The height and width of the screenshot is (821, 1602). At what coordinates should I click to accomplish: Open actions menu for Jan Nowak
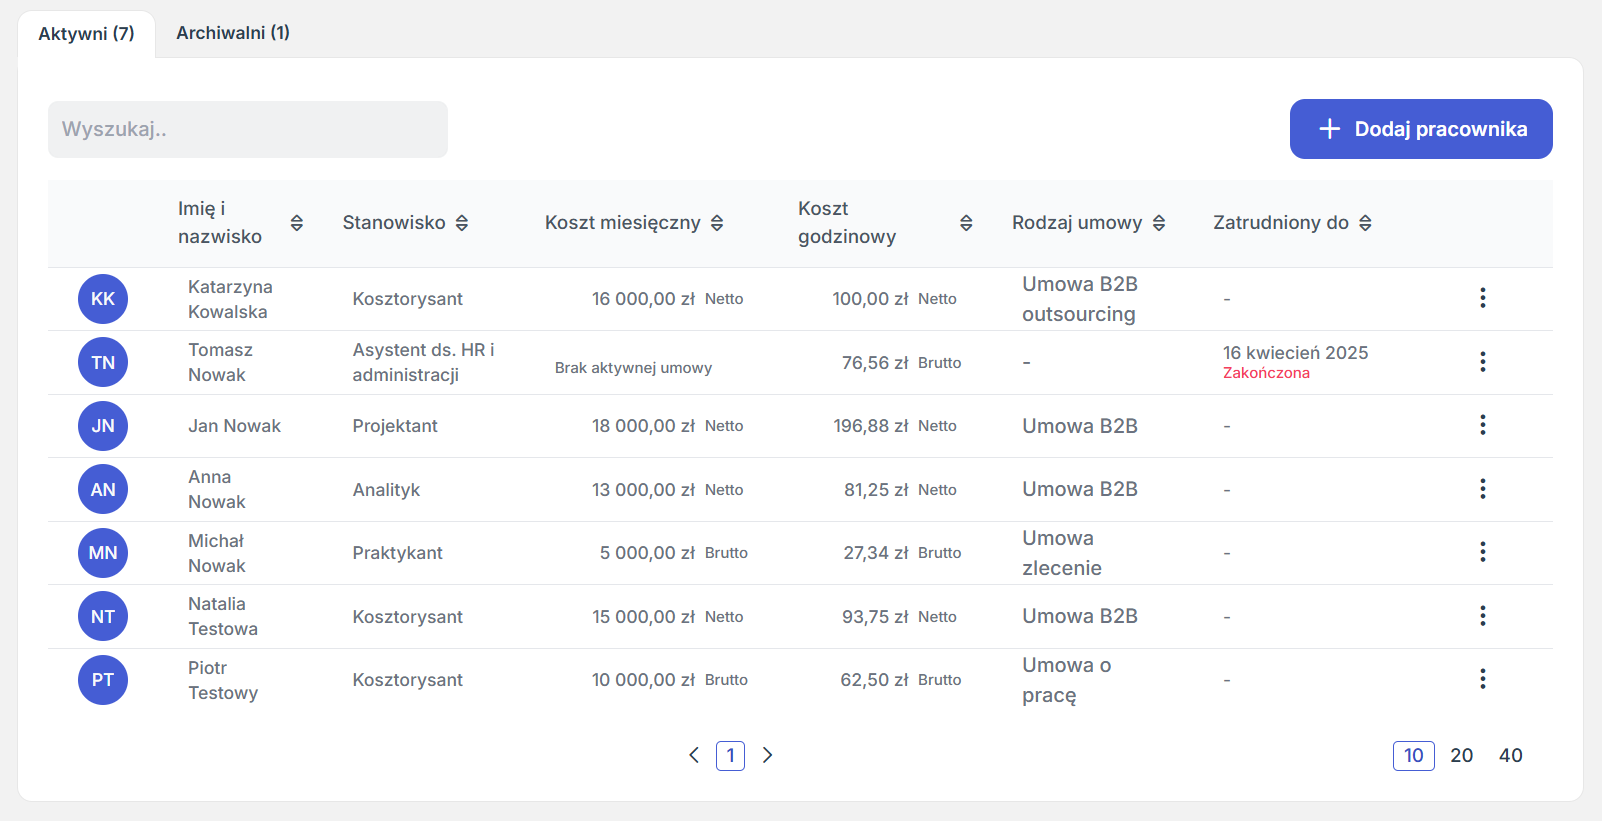point(1482,425)
